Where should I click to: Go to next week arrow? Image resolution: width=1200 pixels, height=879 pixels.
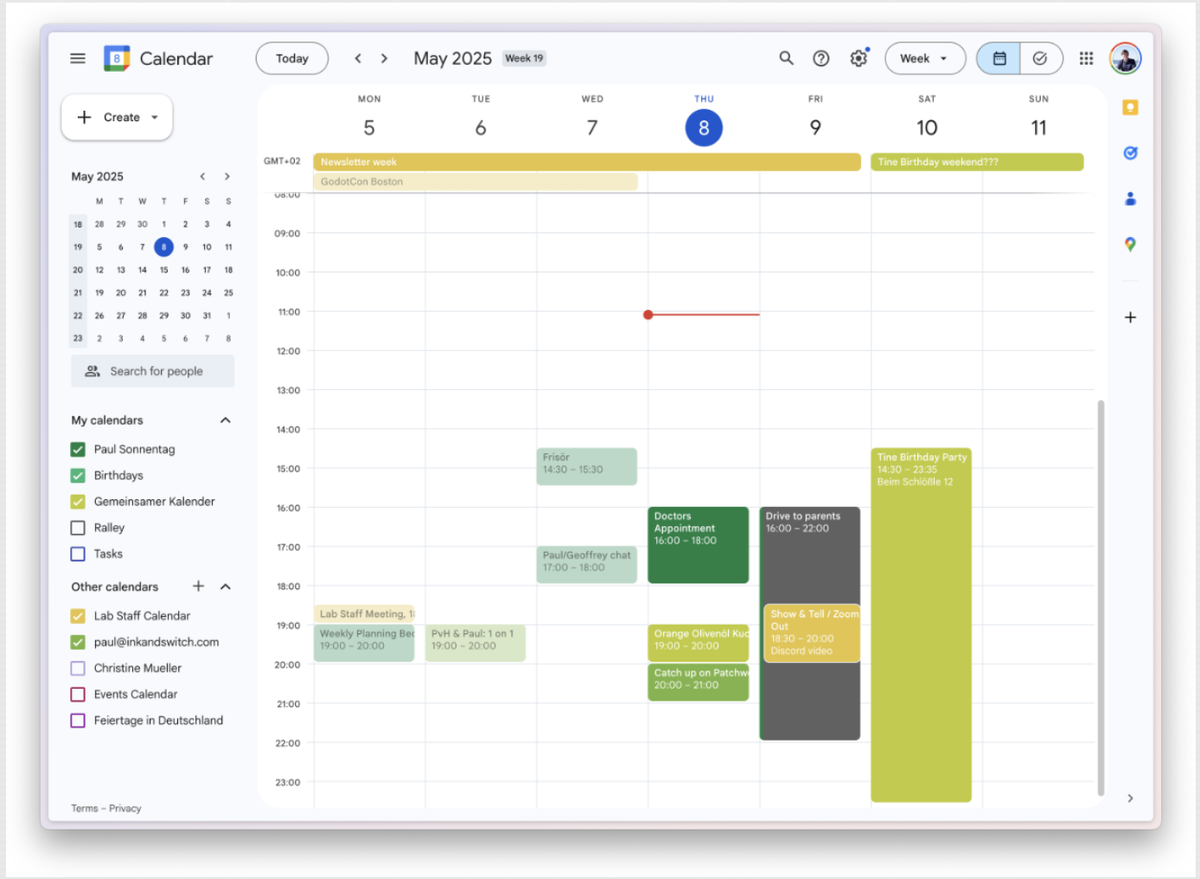click(384, 58)
